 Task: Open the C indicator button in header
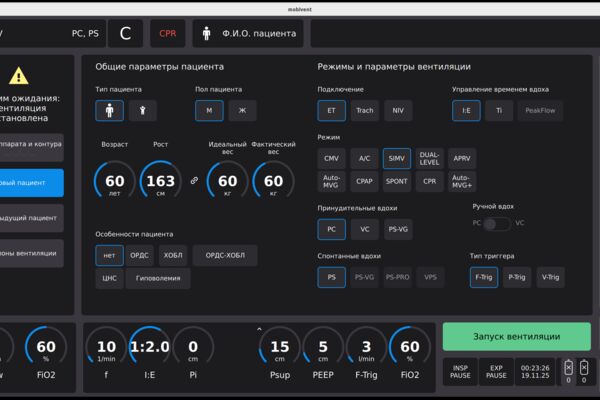pos(126,34)
